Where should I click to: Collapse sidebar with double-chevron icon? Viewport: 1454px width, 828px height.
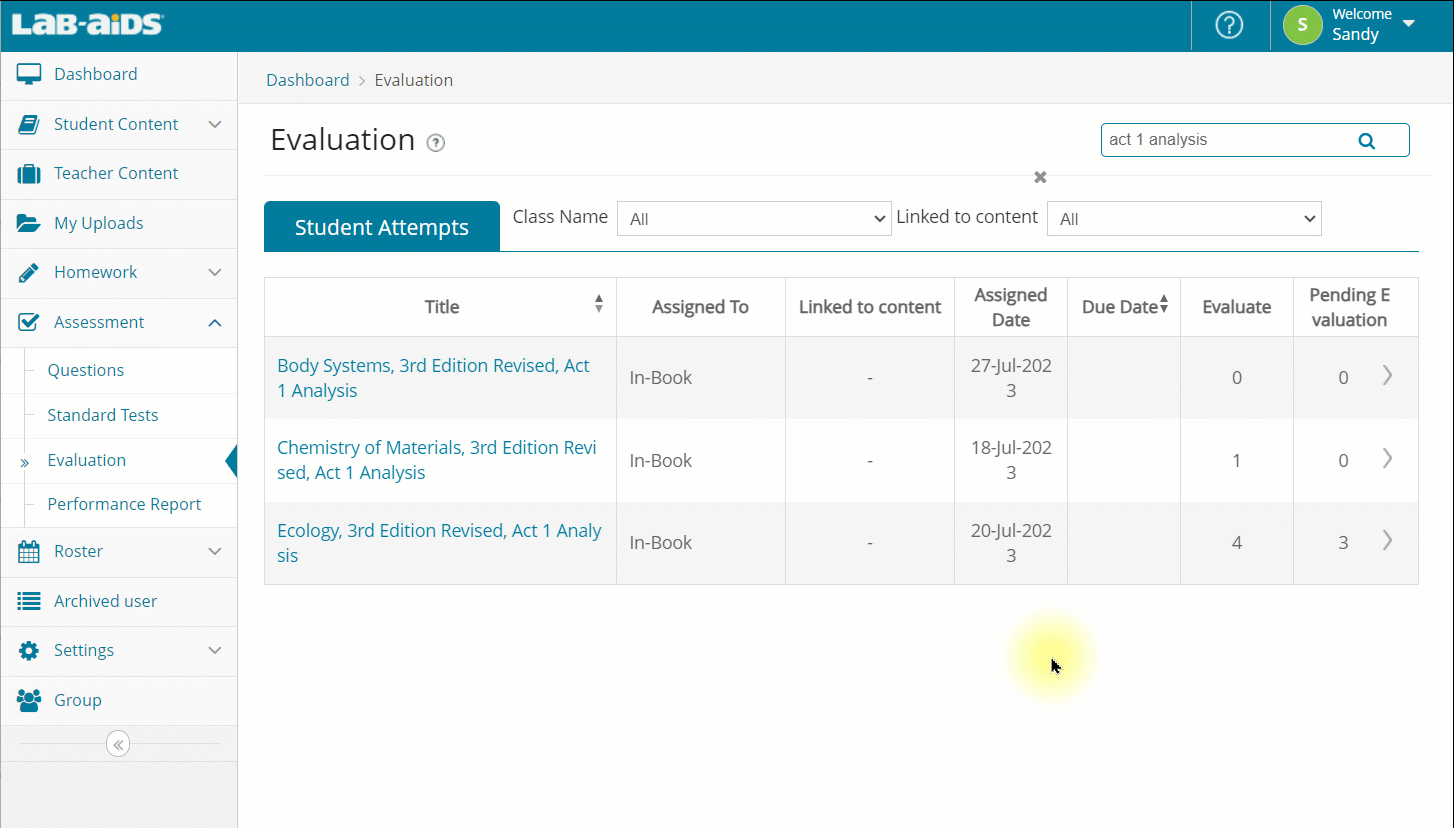[118, 744]
